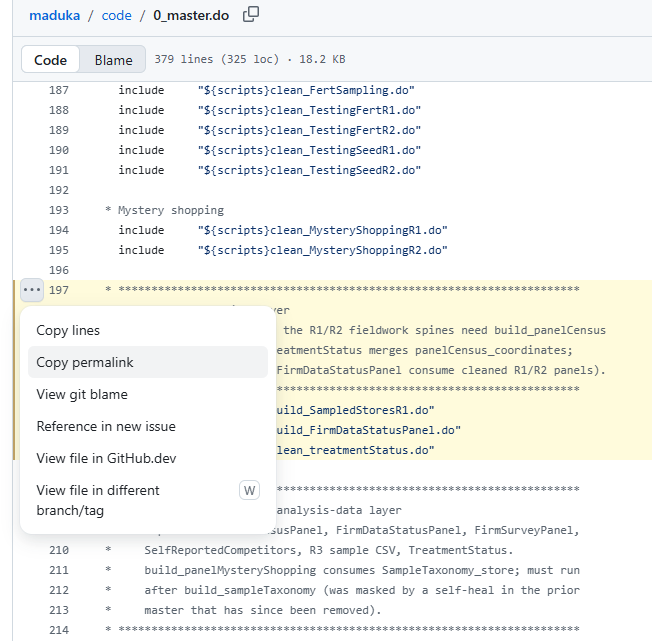This screenshot has height=641, width=652.
Task: Click the clean_TestingSeedR2.do include string
Action: (309, 170)
